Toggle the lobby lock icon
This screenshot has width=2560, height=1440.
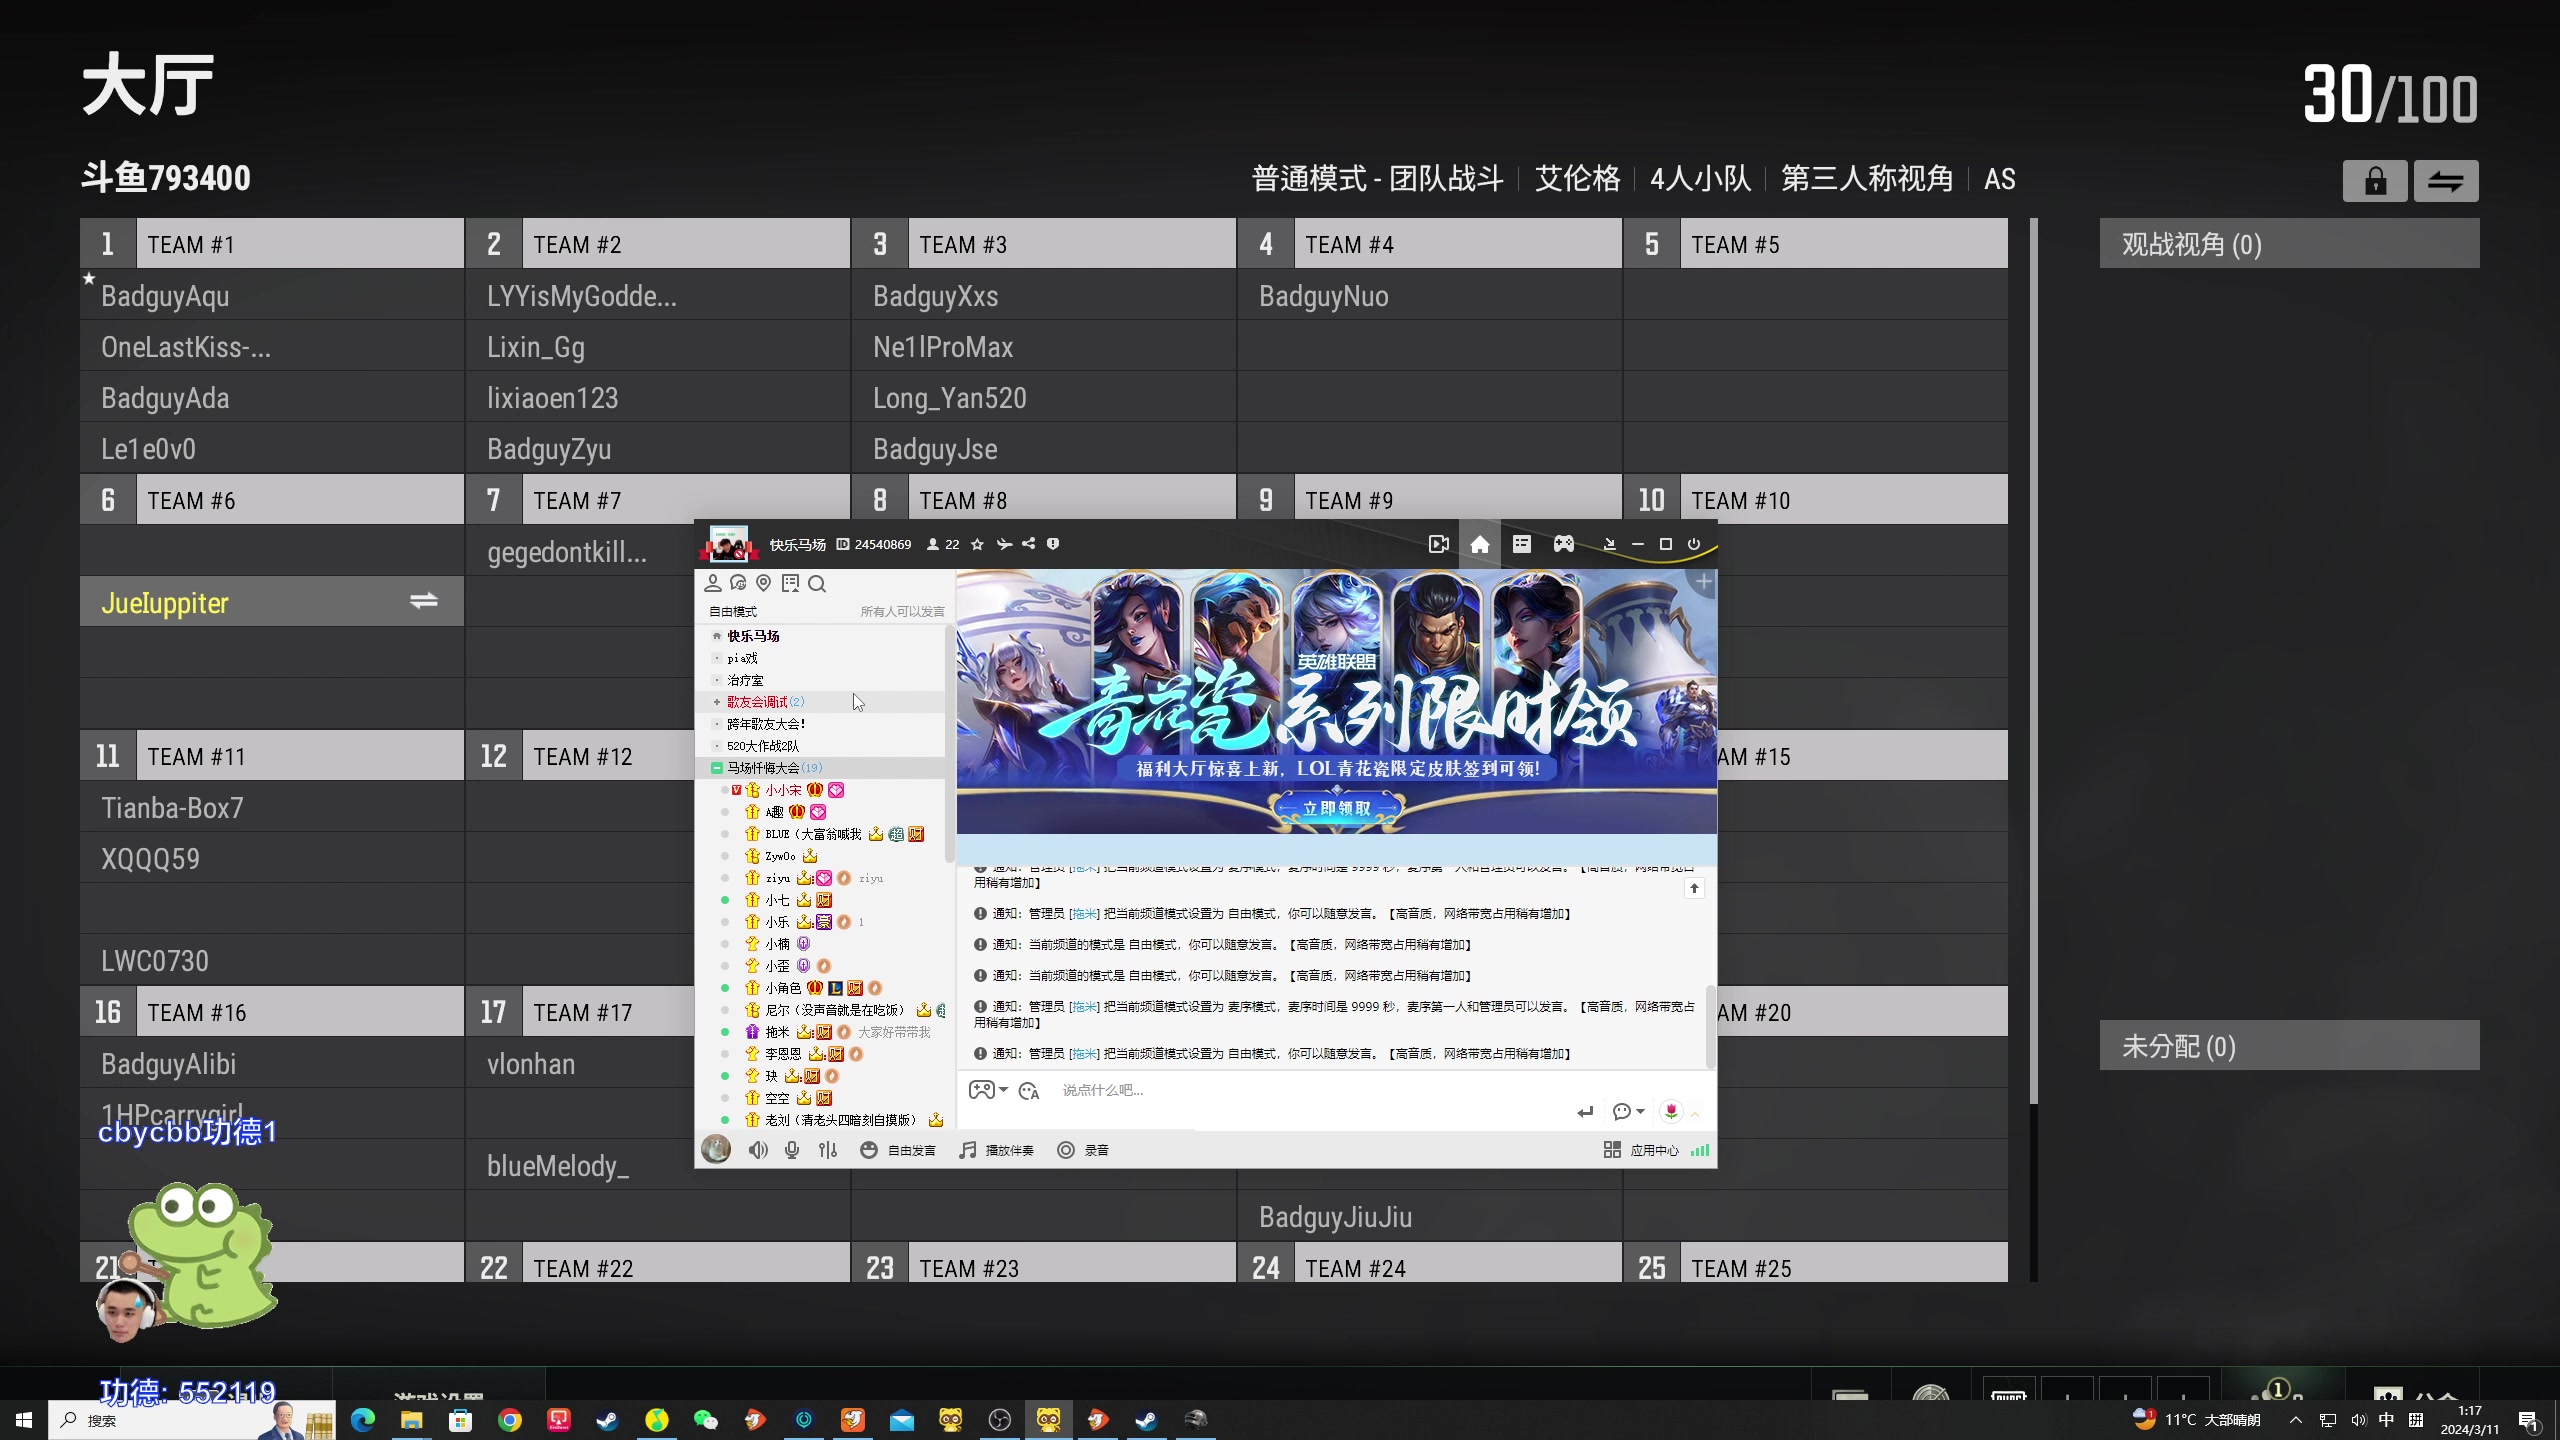point(2374,181)
